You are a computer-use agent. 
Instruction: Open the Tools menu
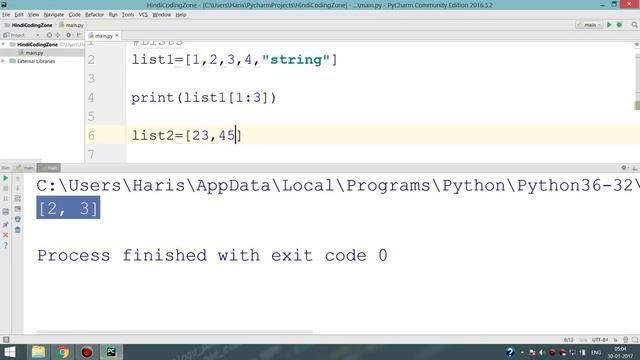click(x=128, y=15)
